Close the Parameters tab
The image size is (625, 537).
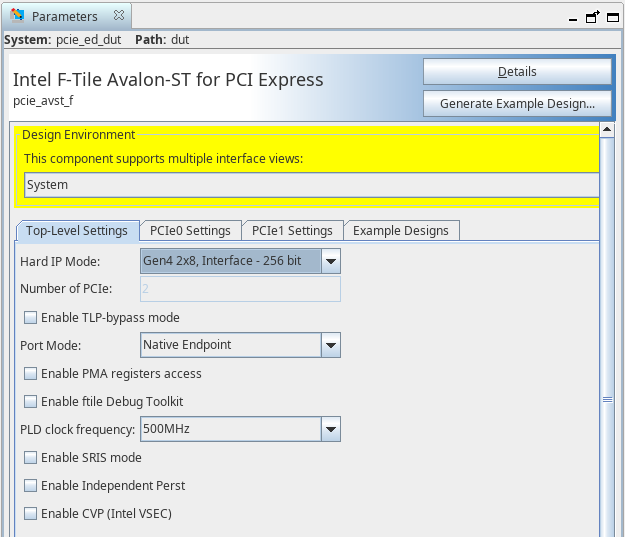pos(118,17)
